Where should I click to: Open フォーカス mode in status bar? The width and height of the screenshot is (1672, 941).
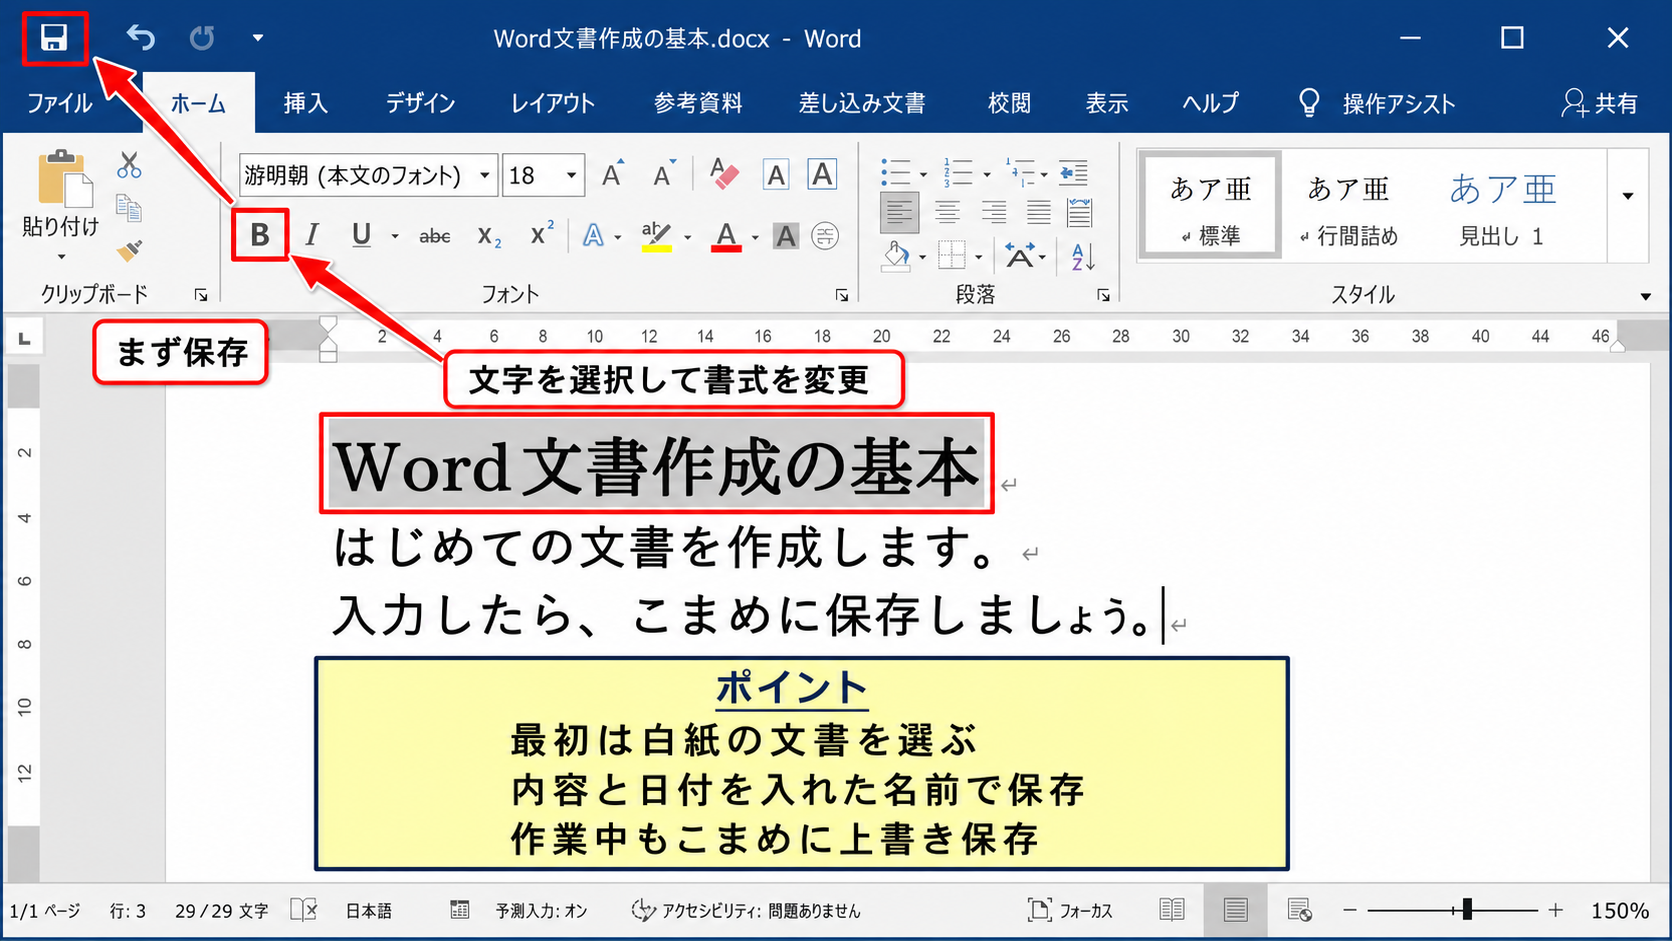pos(1070,911)
